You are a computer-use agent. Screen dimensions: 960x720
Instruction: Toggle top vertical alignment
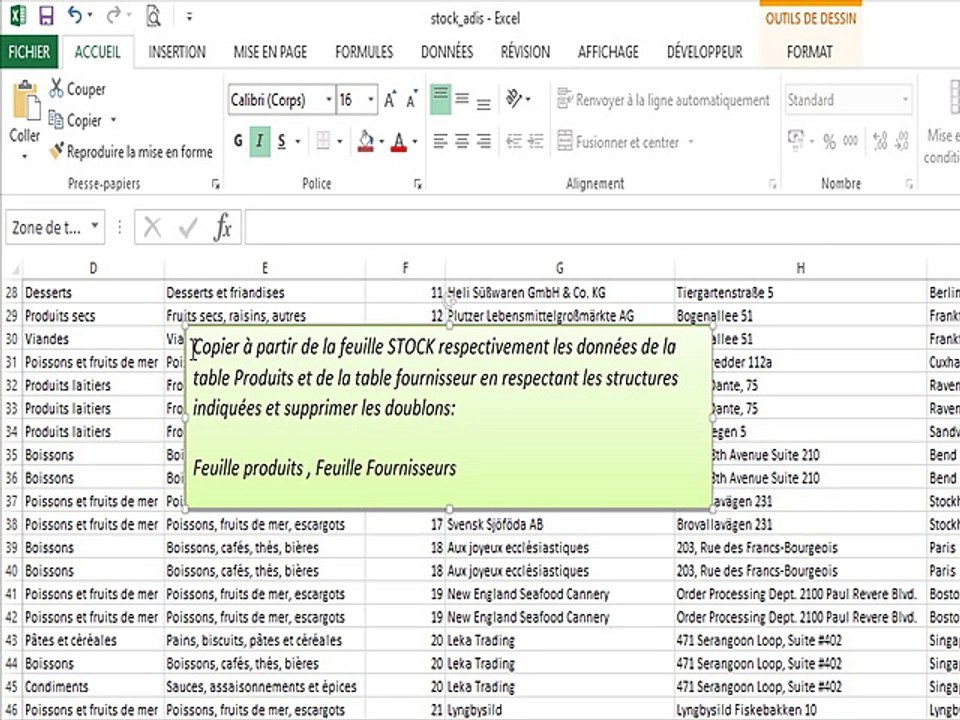(440, 99)
